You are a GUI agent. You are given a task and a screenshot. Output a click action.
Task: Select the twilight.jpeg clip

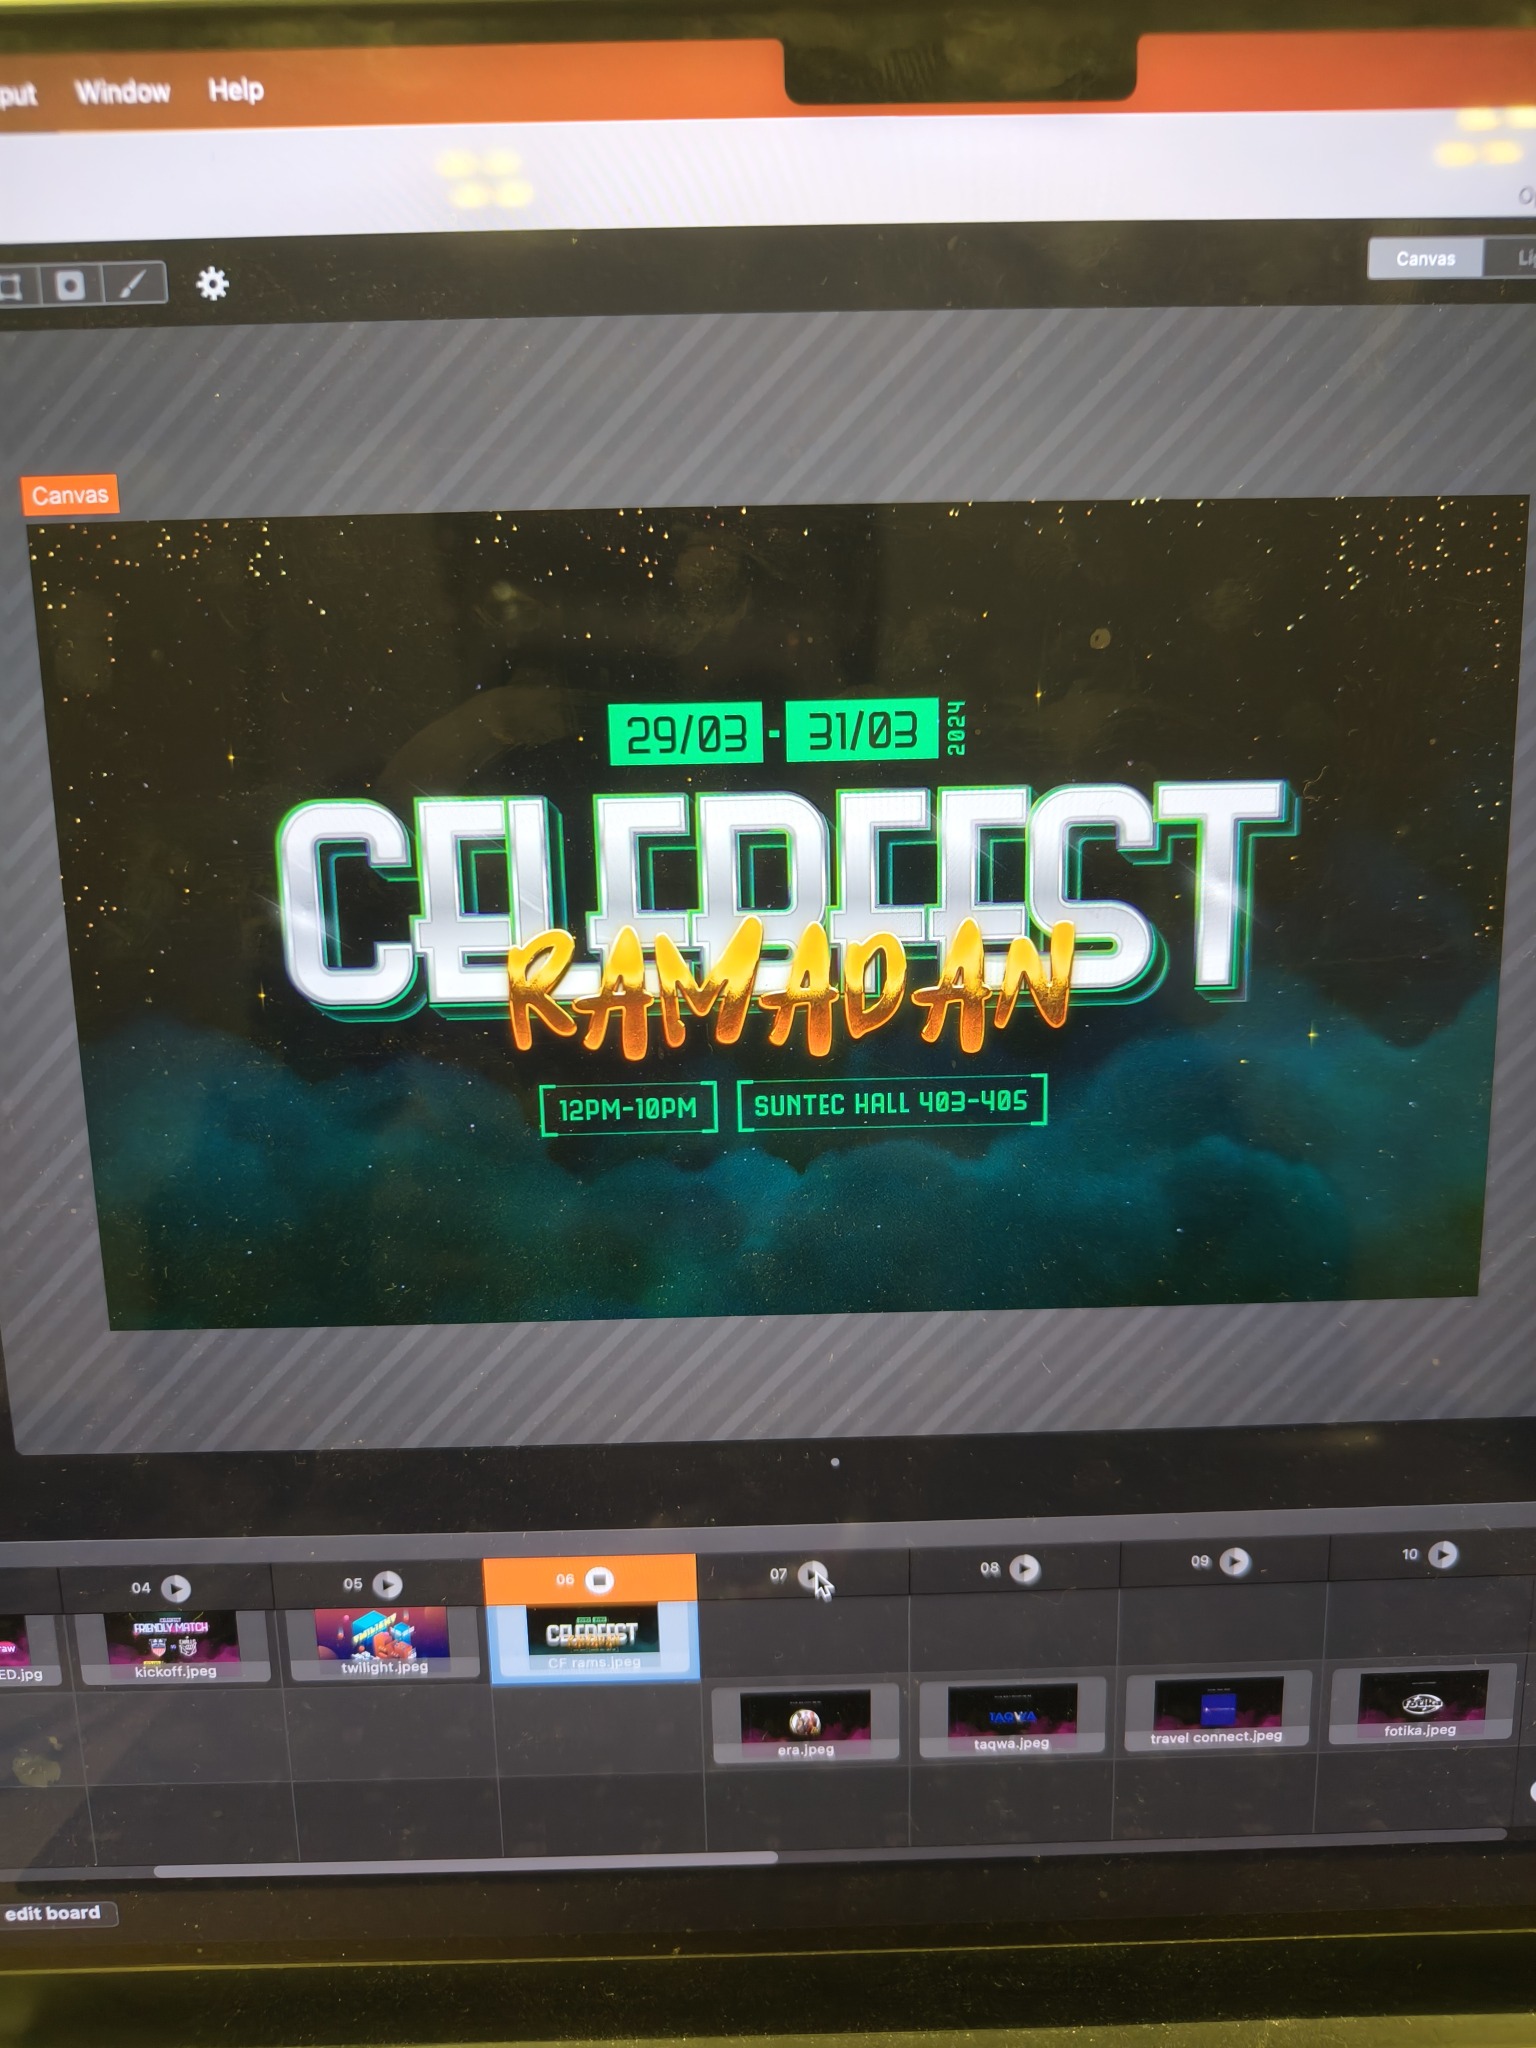pos(383,1638)
